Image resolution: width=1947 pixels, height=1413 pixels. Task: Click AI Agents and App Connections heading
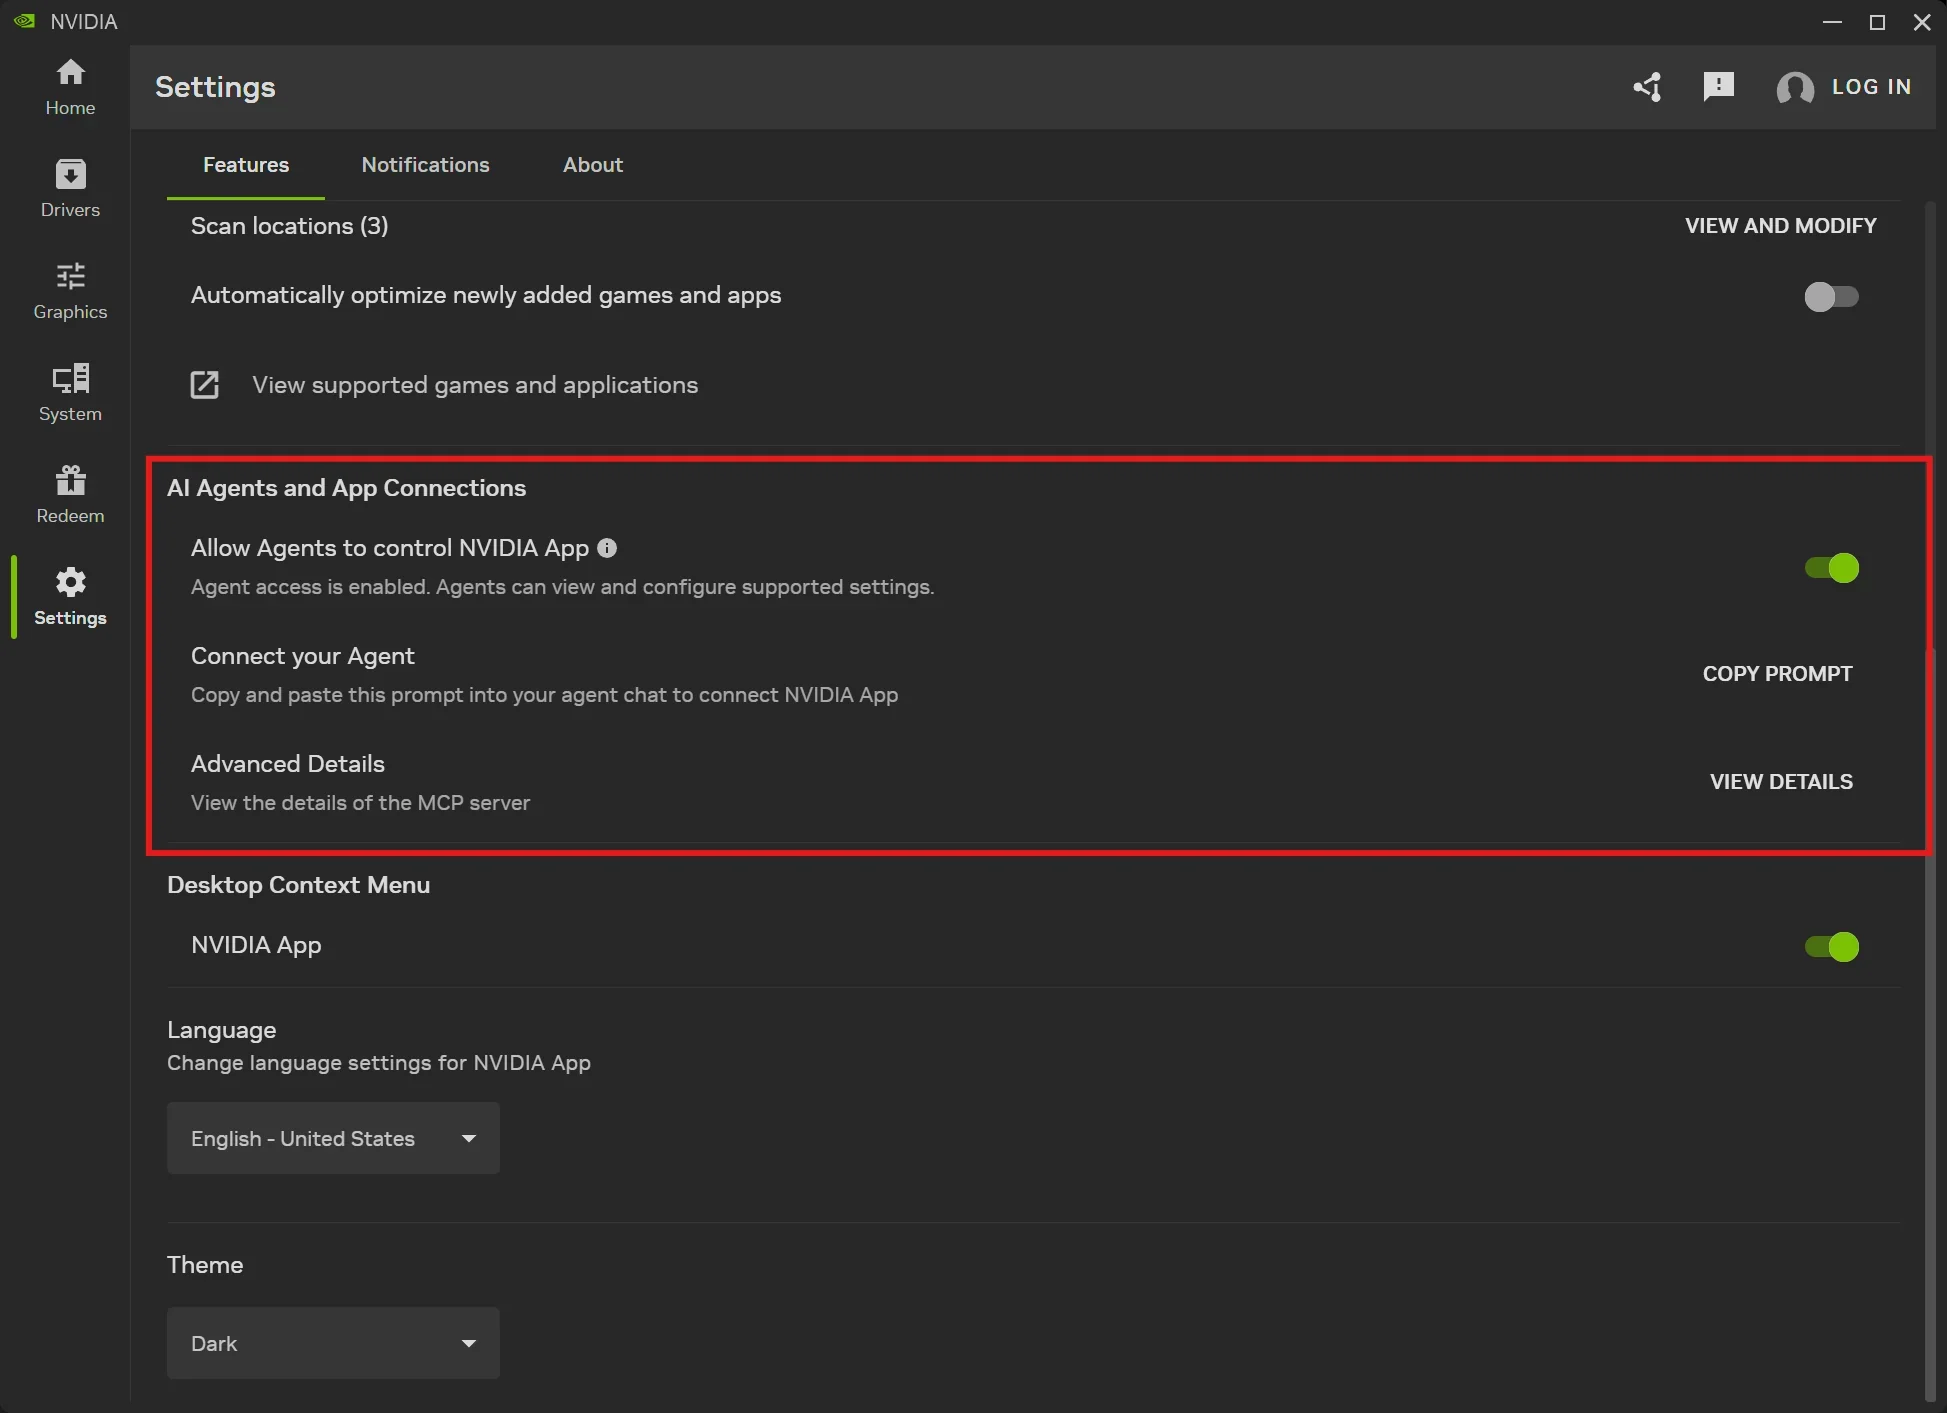point(346,488)
